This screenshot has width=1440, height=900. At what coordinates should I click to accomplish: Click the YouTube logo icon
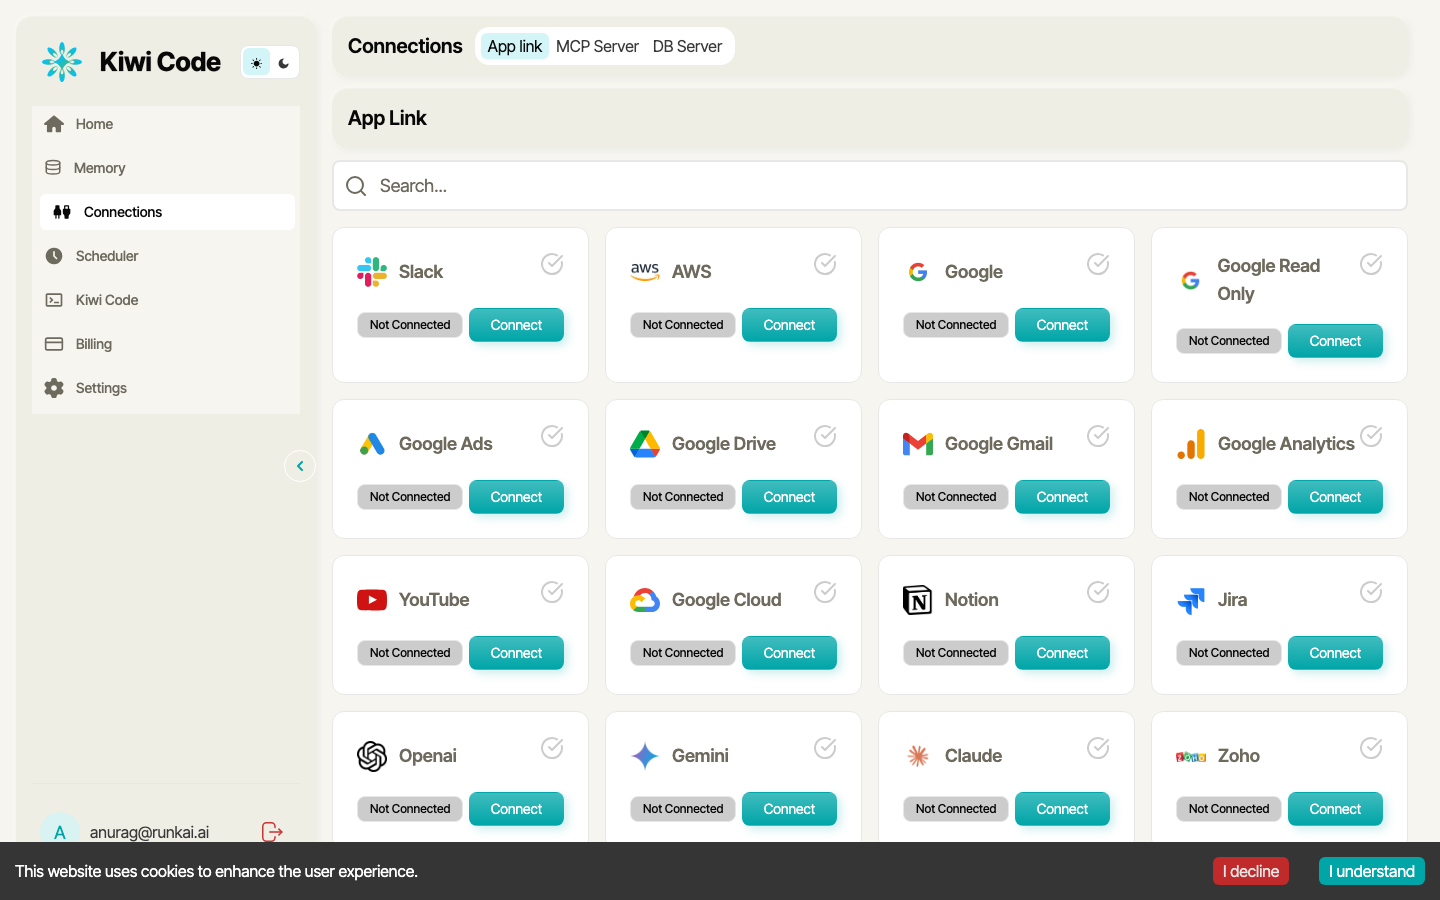(x=372, y=600)
